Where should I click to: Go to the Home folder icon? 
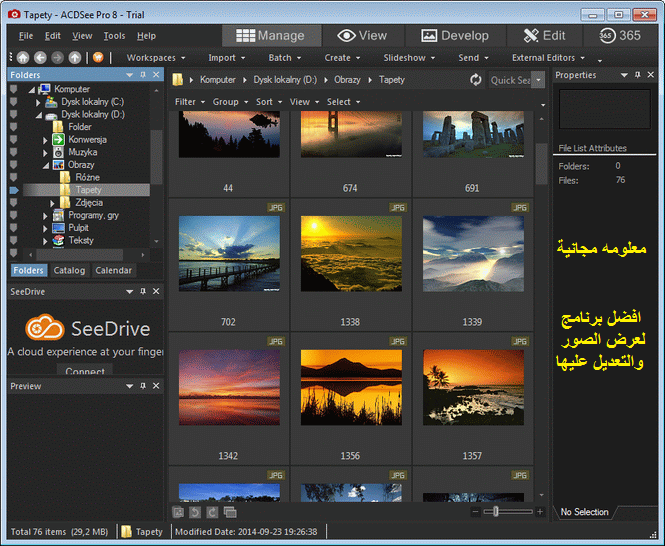pos(23,57)
